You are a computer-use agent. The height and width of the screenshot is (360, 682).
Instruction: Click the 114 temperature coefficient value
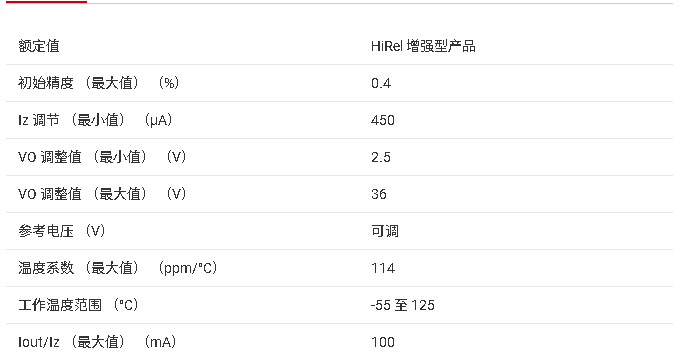pyautogui.click(x=383, y=268)
